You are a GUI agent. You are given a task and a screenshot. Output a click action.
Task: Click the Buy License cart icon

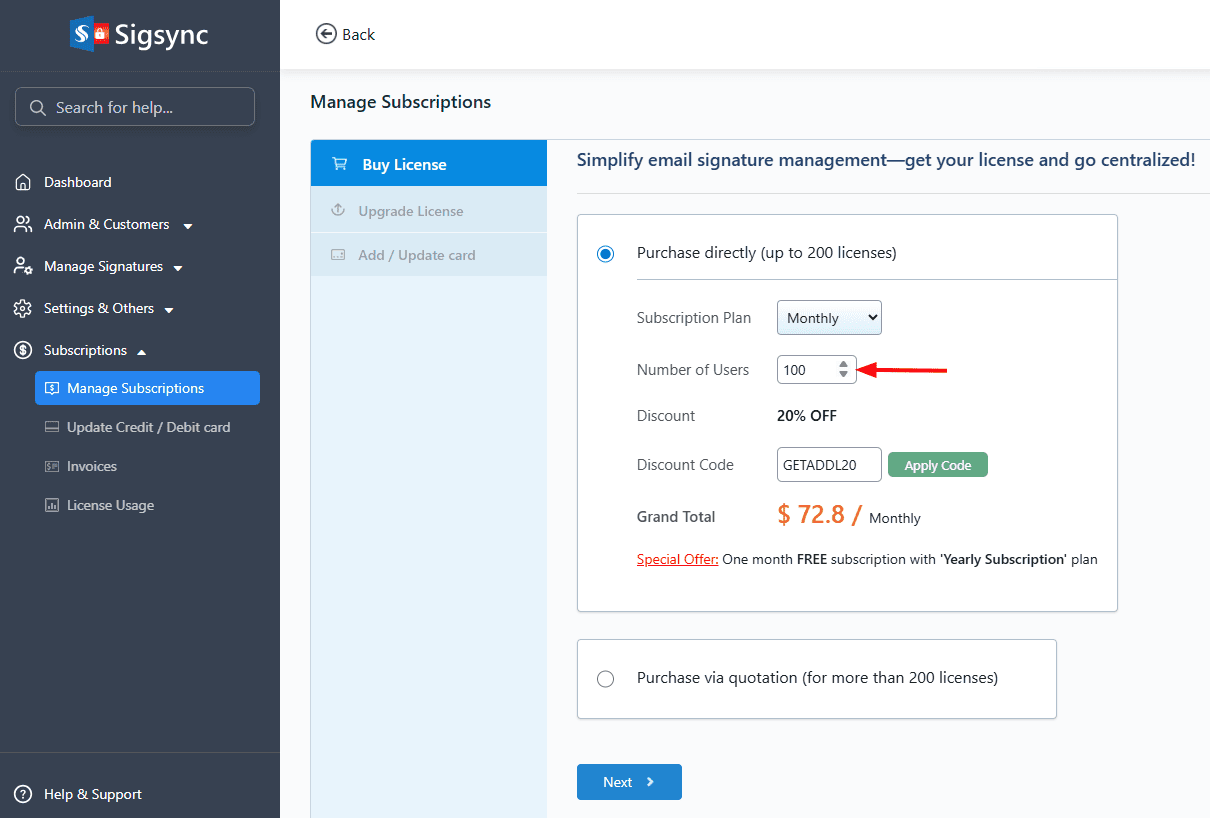click(340, 164)
